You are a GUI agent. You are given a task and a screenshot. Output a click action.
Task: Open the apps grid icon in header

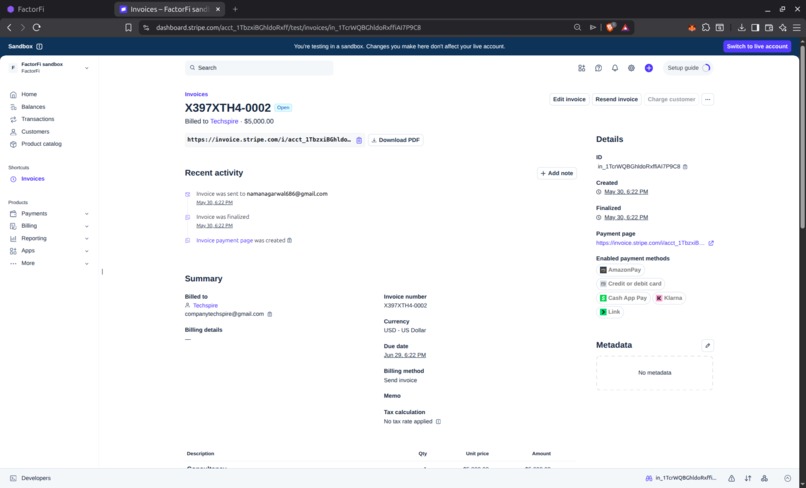(581, 68)
